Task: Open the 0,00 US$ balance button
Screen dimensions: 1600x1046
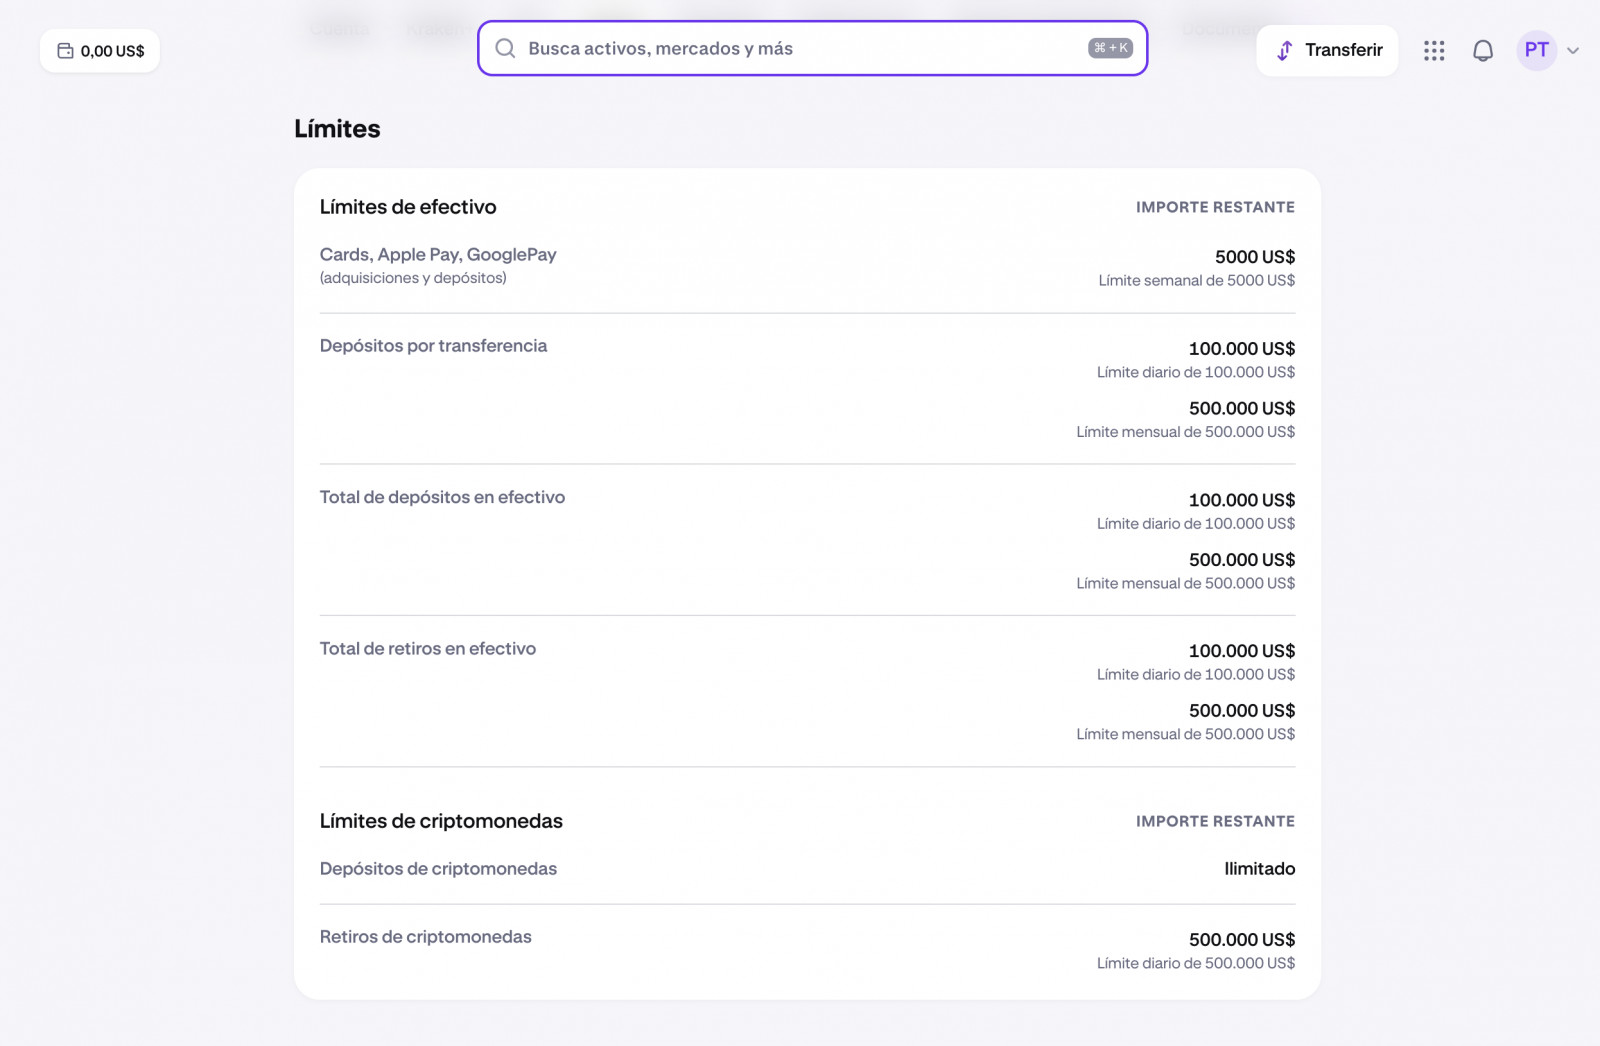Action: coord(100,51)
